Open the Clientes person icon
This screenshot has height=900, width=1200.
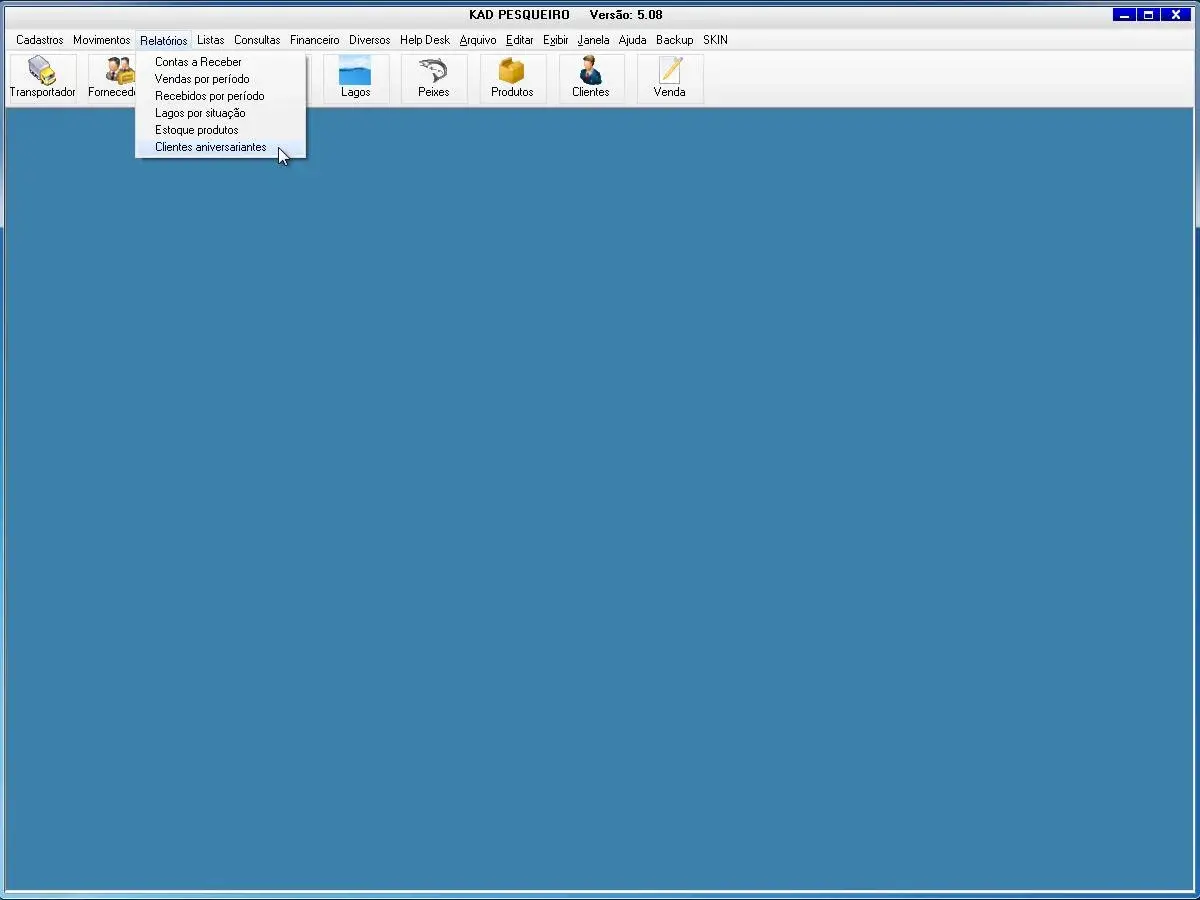(x=591, y=78)
